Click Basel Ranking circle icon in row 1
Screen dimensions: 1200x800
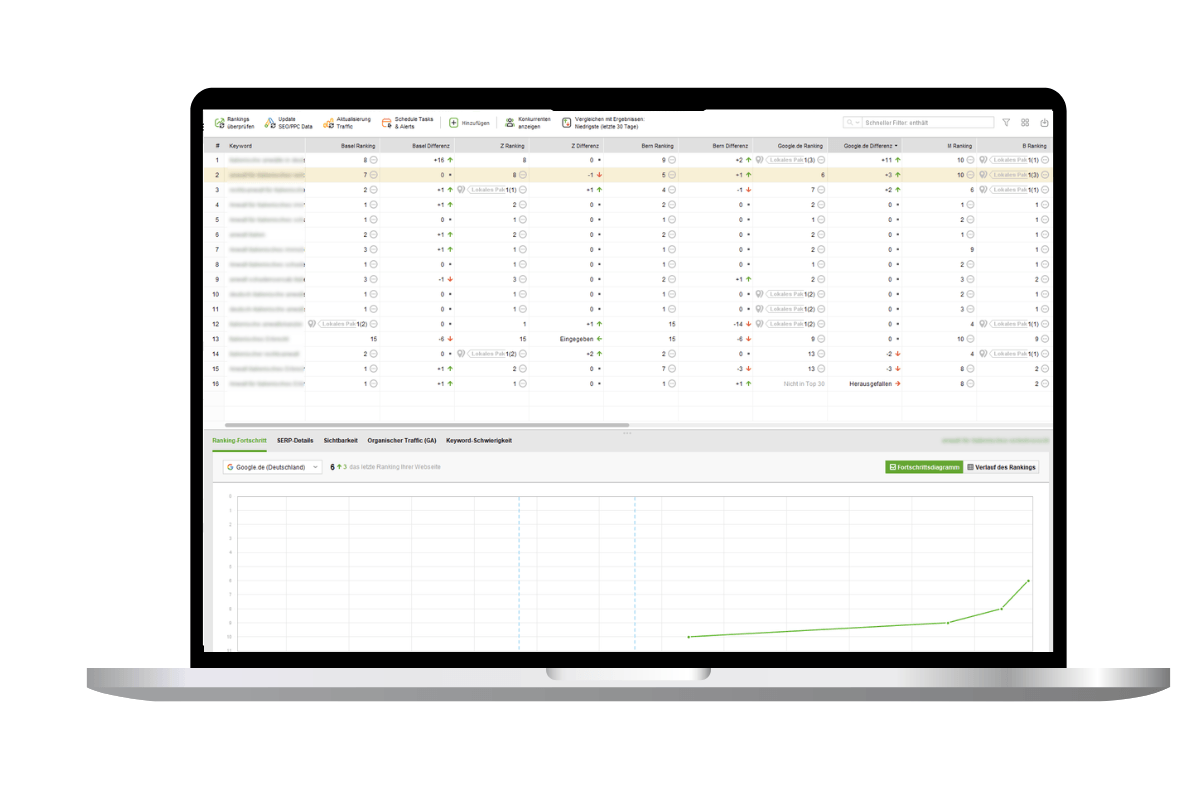click(x=374, y=159)
